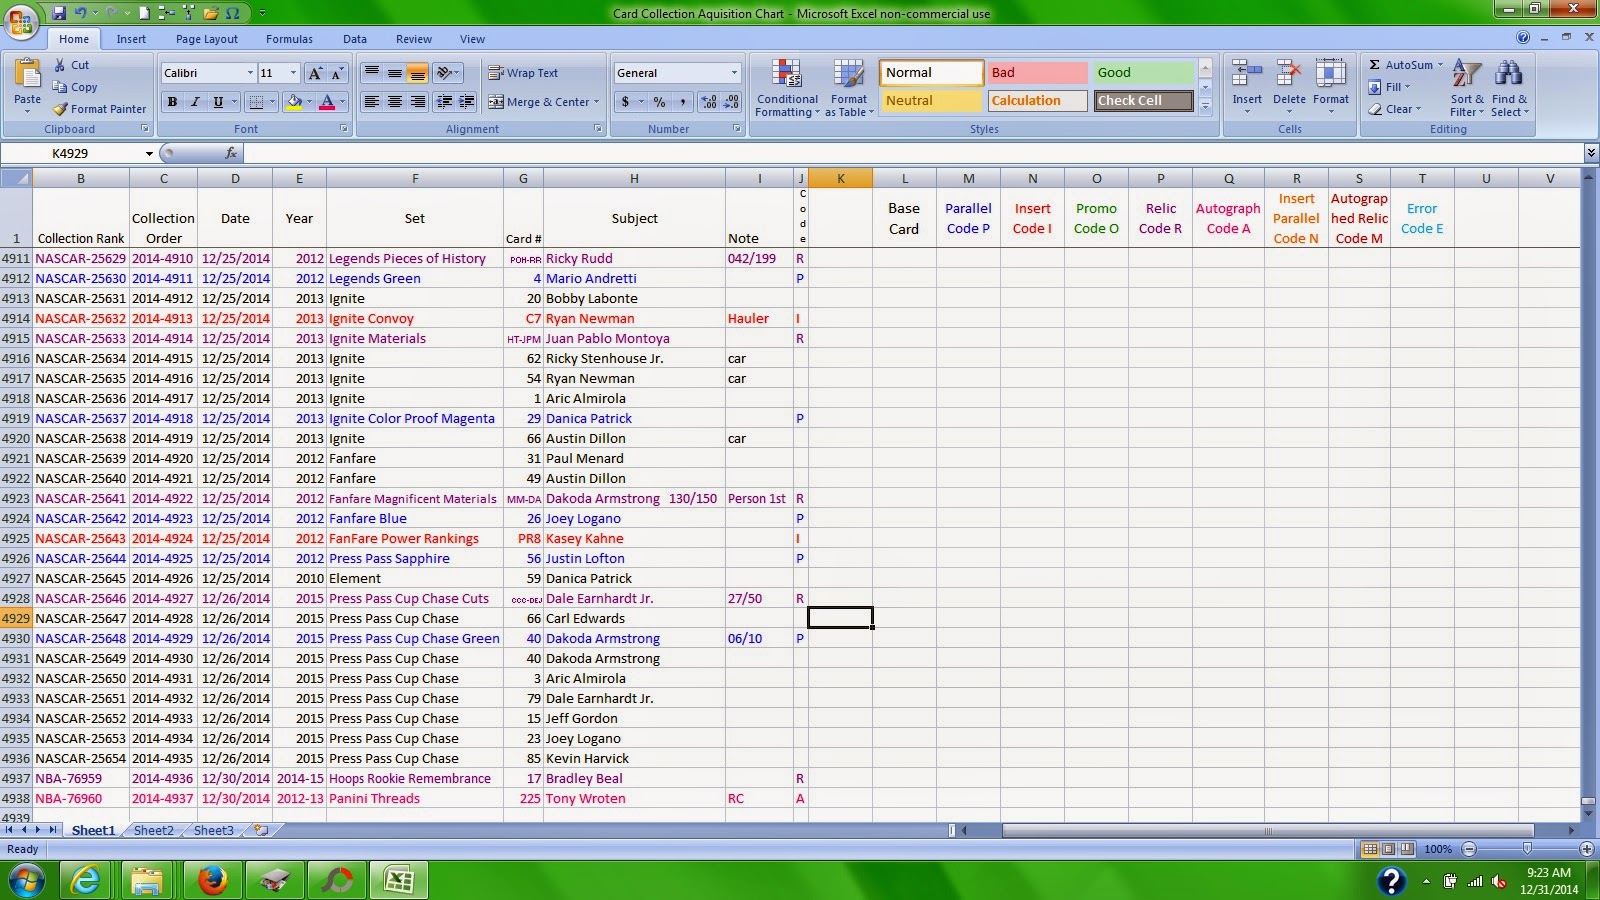Open the Office Button menu
This screenshot has width=1600, height=900.
click(x=21, y=21)
